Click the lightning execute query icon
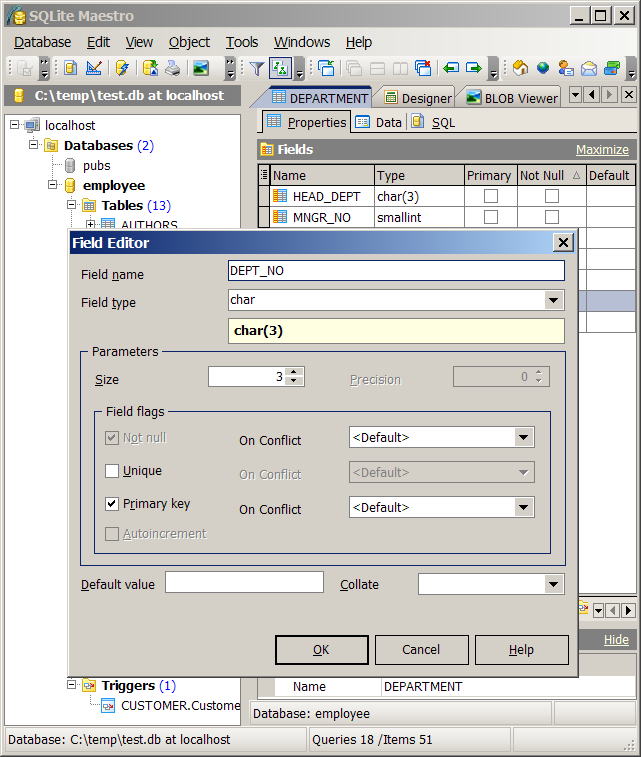Image resolution: width=641 pixels, height=757 pixels. (x=123, y=68)
